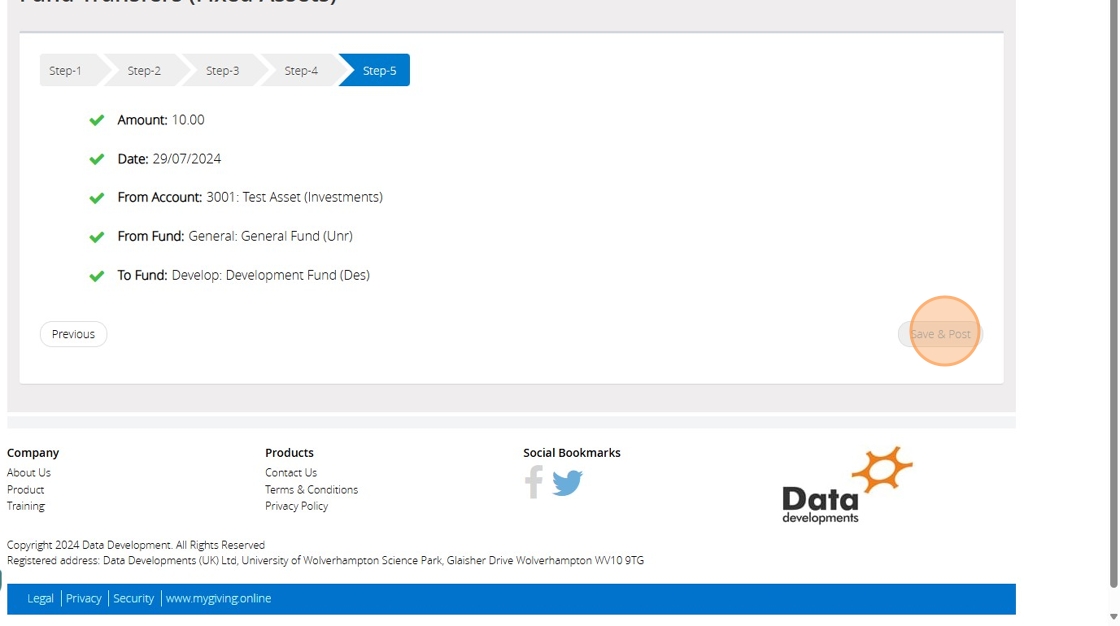1120x626 pixels.
Task: Click the green check beside To Fund
Action: click(96, 276)
